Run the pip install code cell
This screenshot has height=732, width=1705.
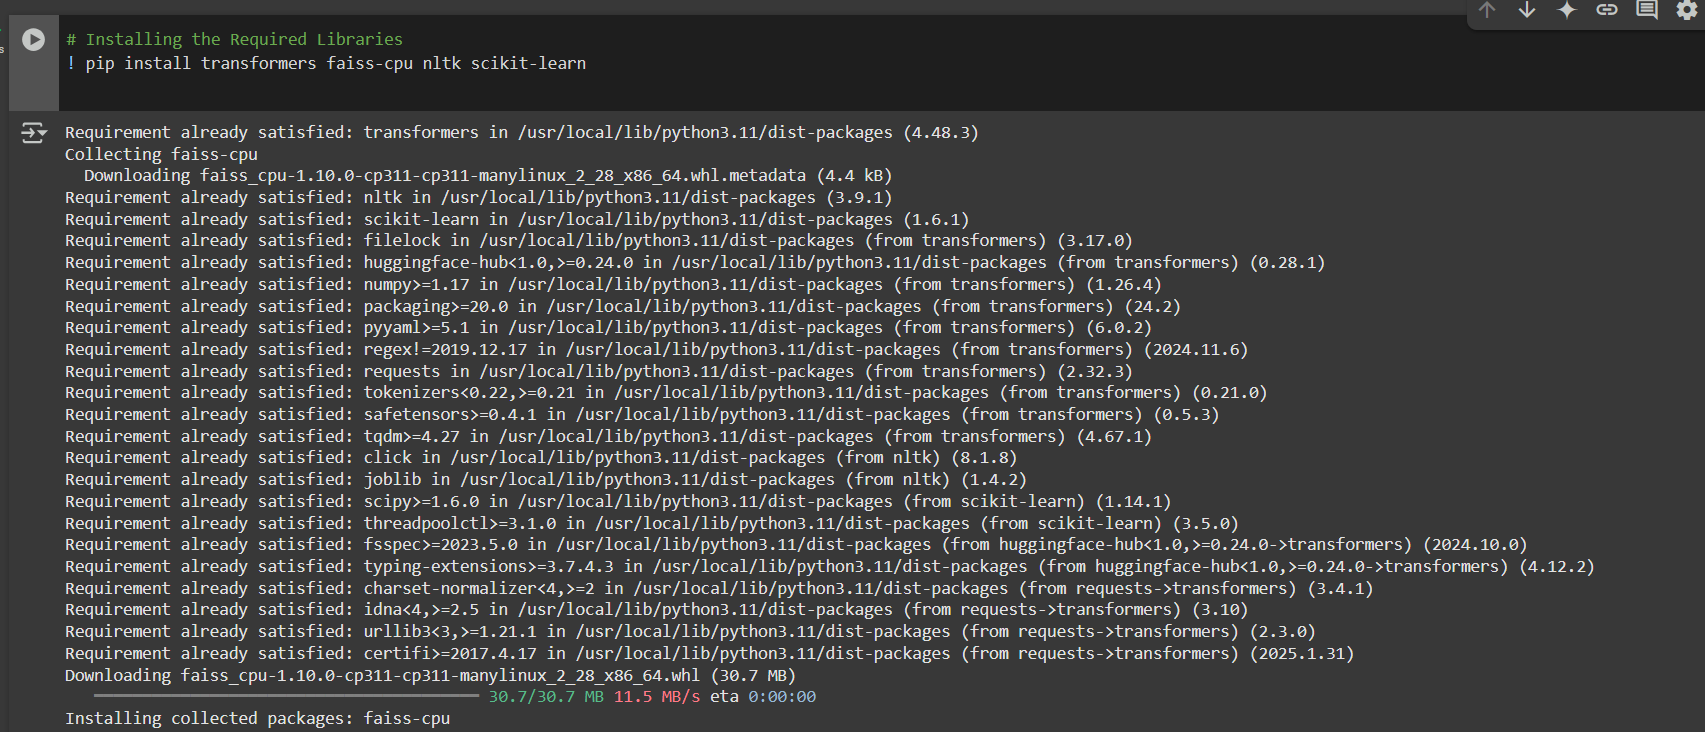tap(33, 39)
